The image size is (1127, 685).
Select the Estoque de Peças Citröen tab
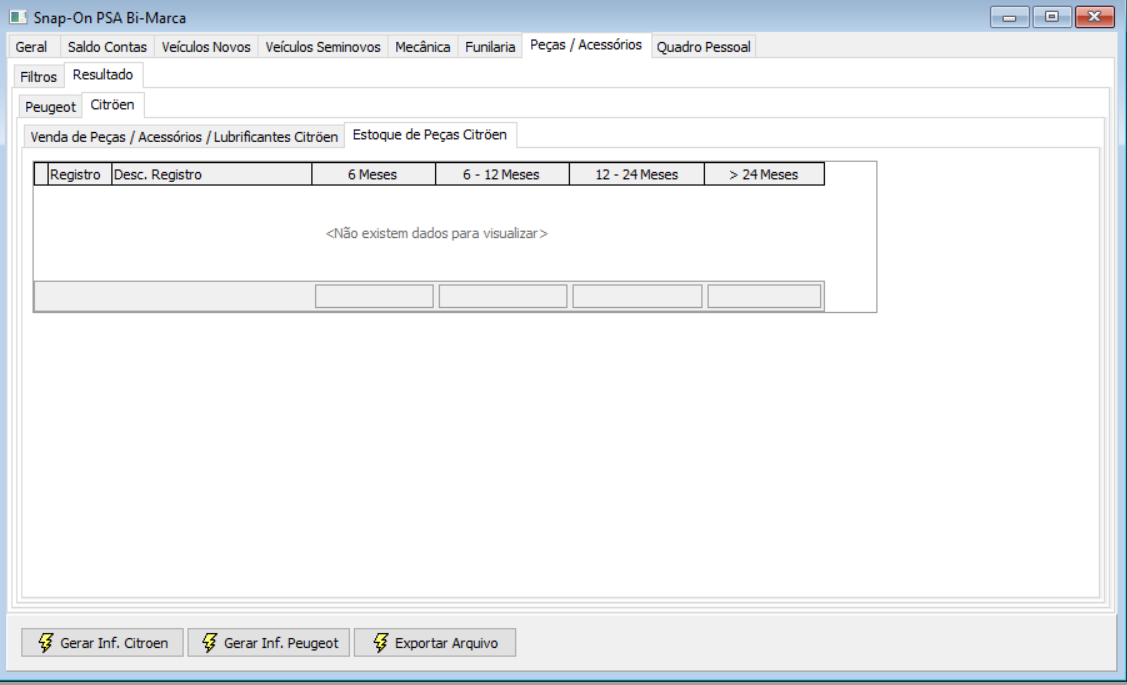[430, 134]
